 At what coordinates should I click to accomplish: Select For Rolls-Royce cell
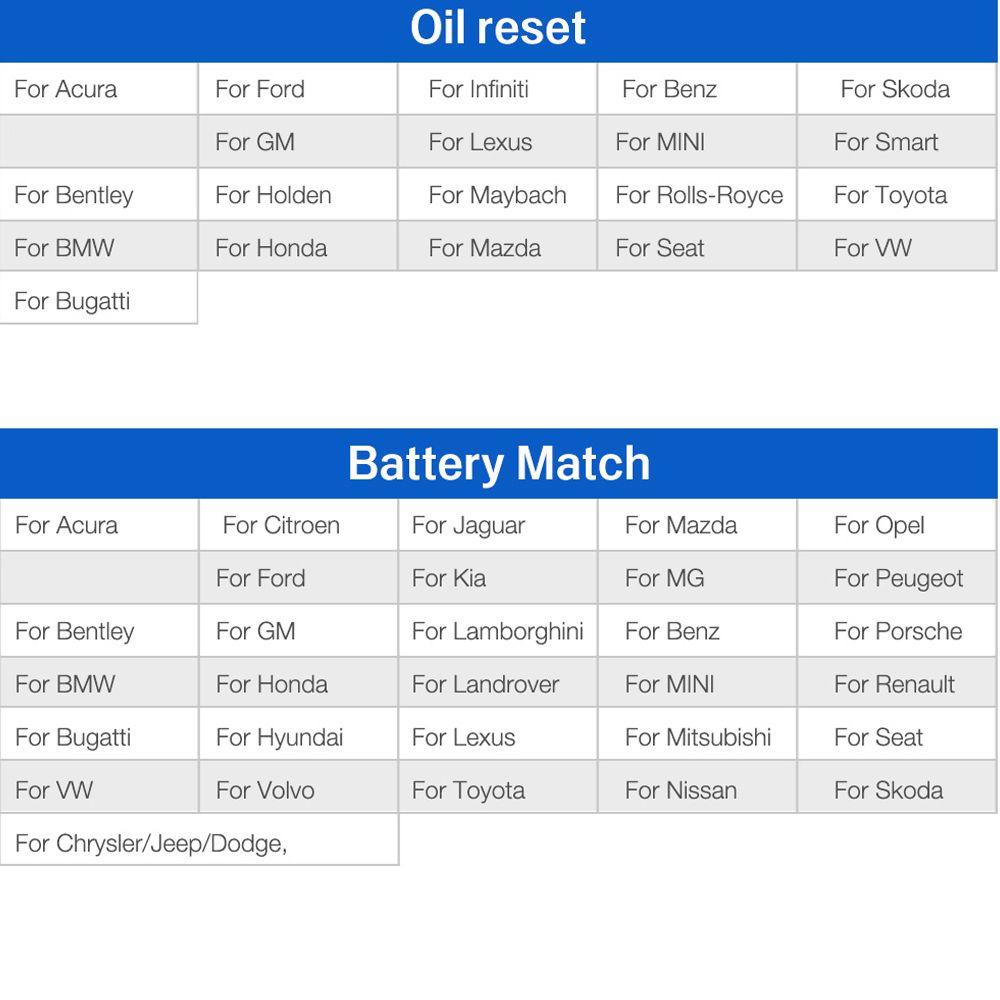coord(697,195)
